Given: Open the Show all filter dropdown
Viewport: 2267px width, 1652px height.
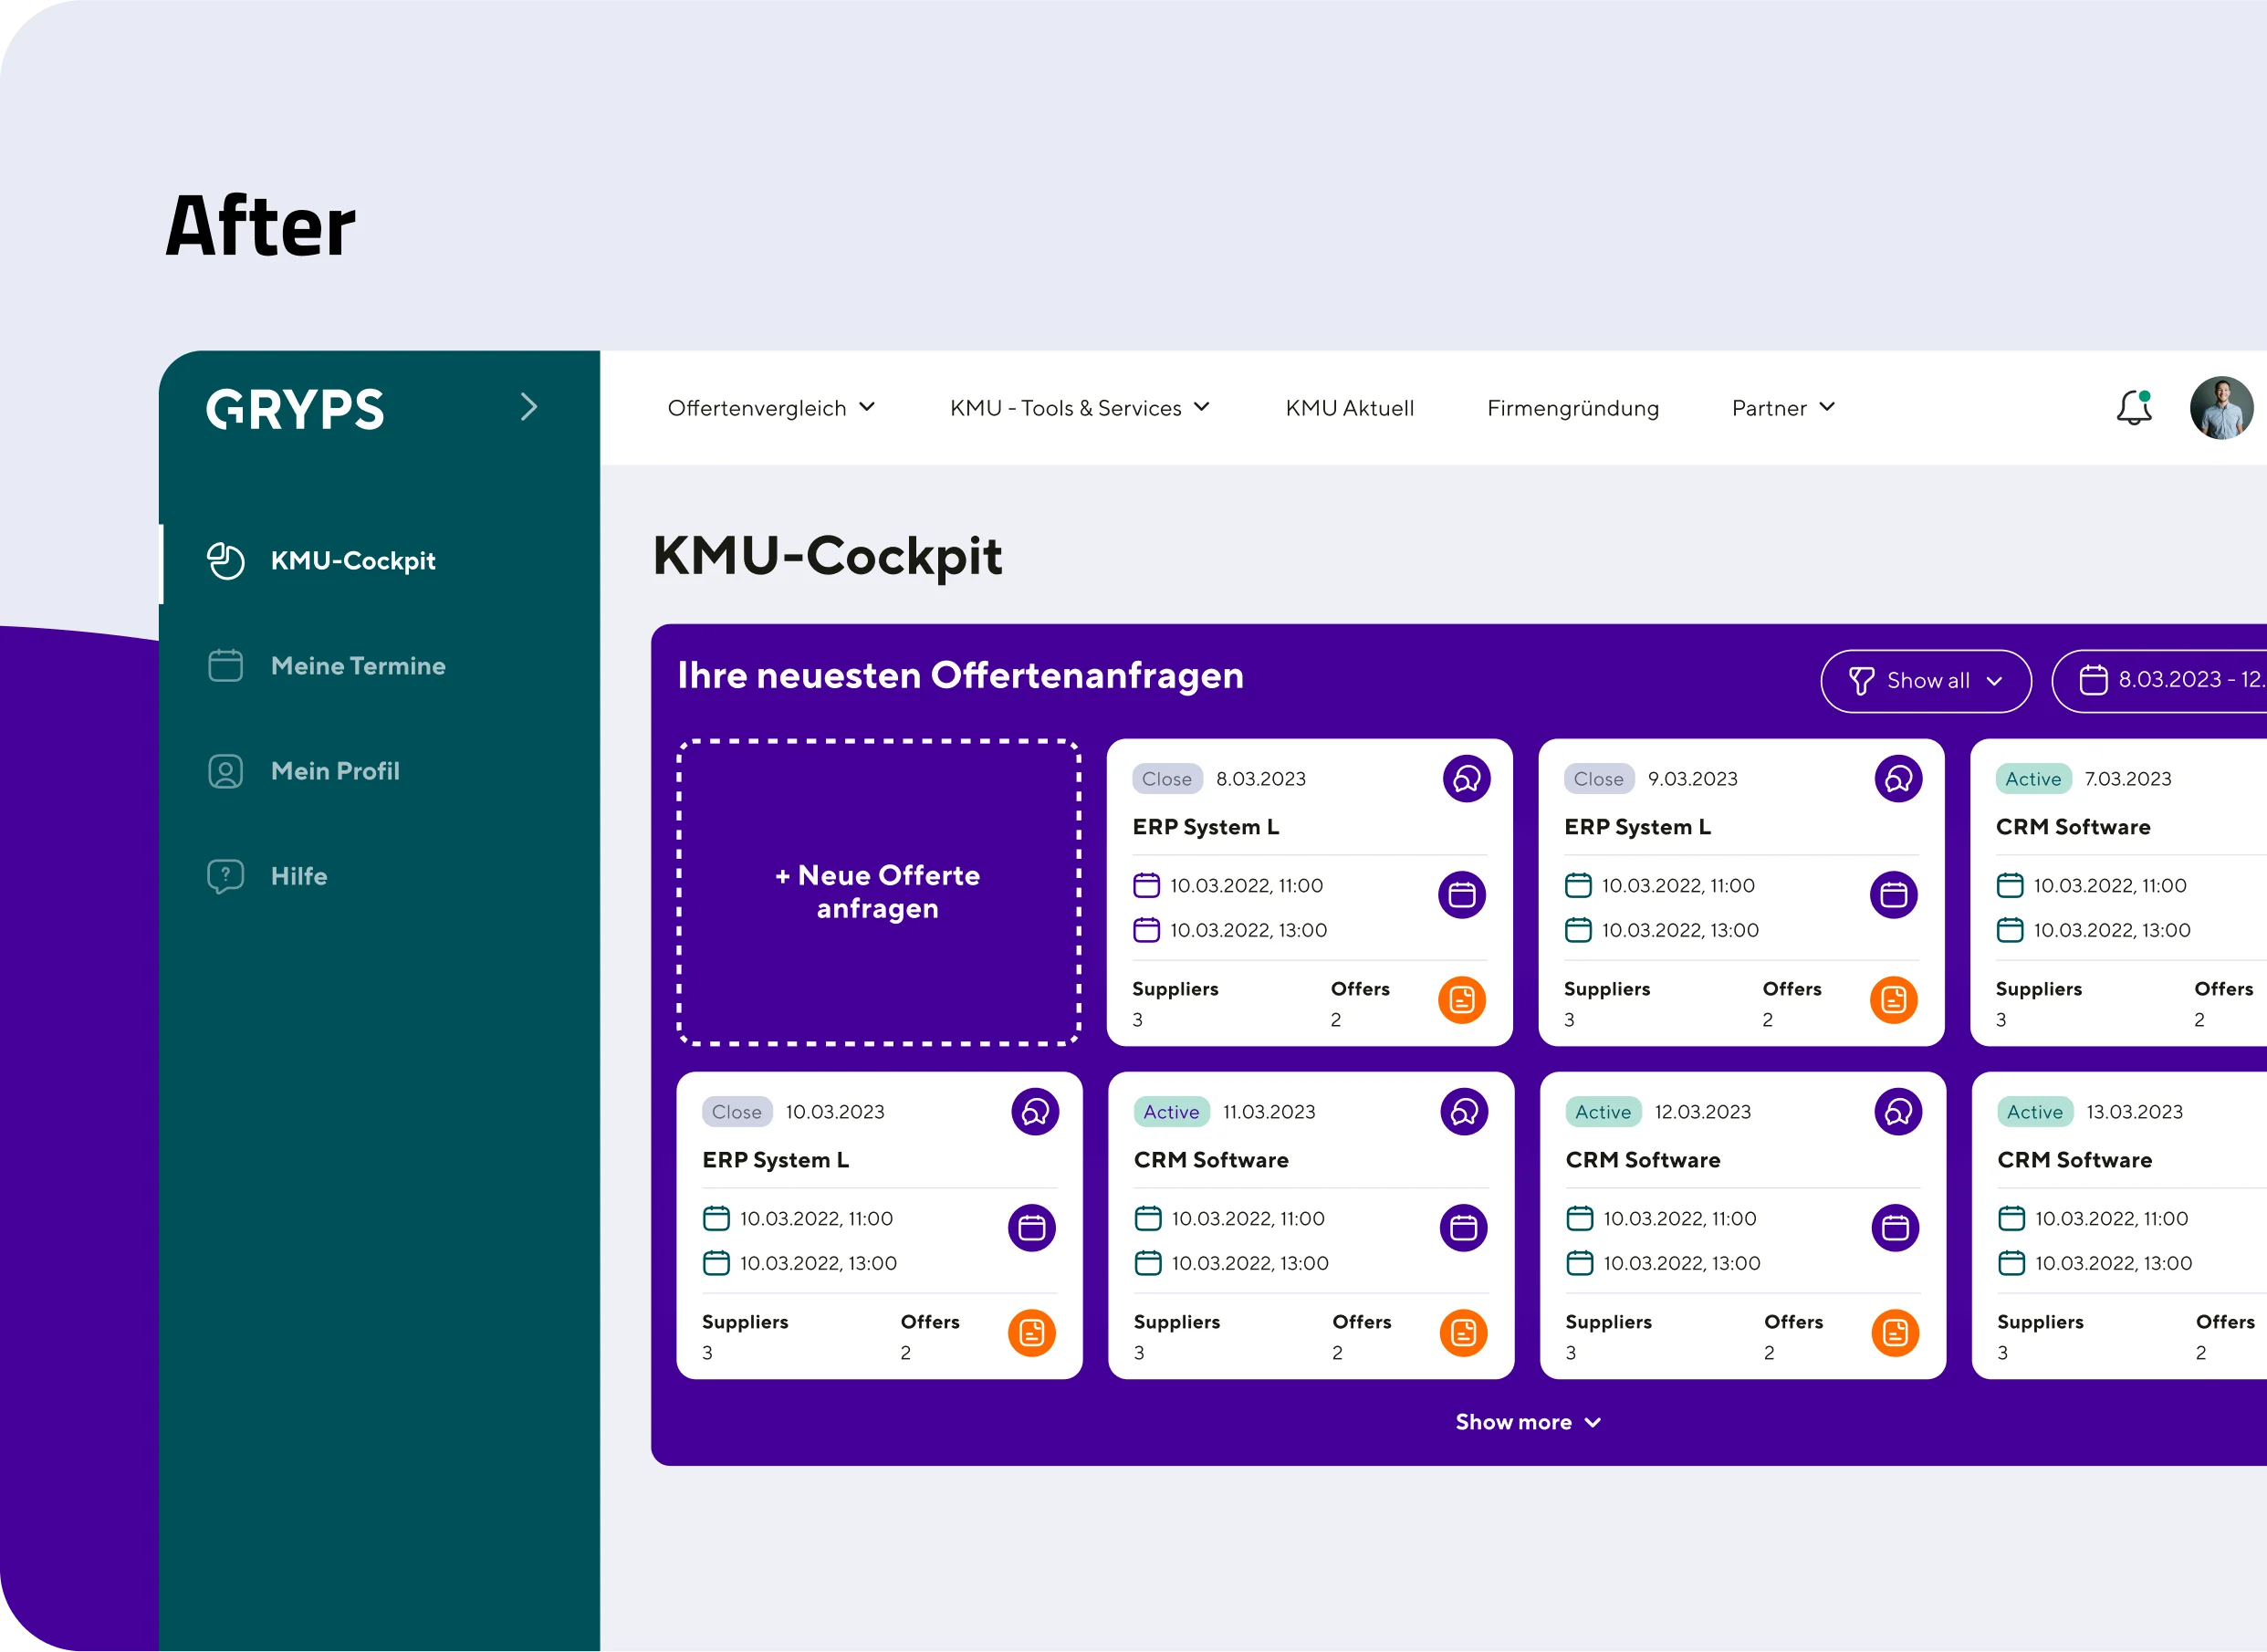Looking at the screenshot, I should click(1925, 681).
